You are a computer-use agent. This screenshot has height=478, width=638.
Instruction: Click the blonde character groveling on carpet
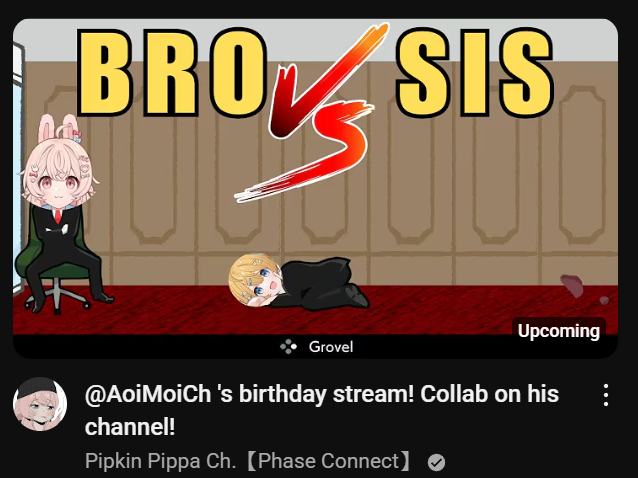pos(298,282)
